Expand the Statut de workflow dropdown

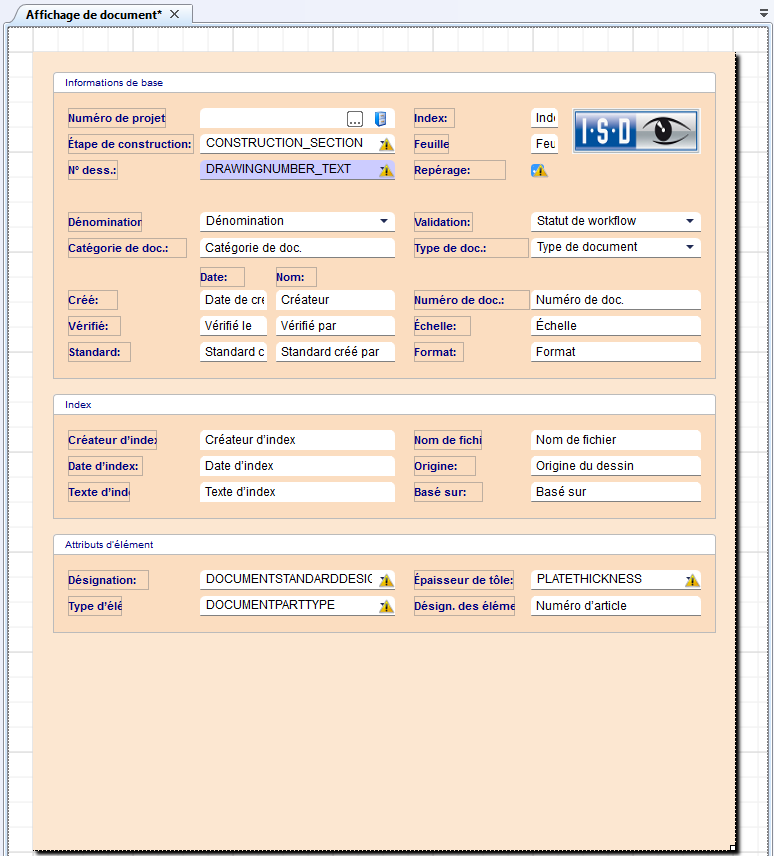[x=690, y=221]
